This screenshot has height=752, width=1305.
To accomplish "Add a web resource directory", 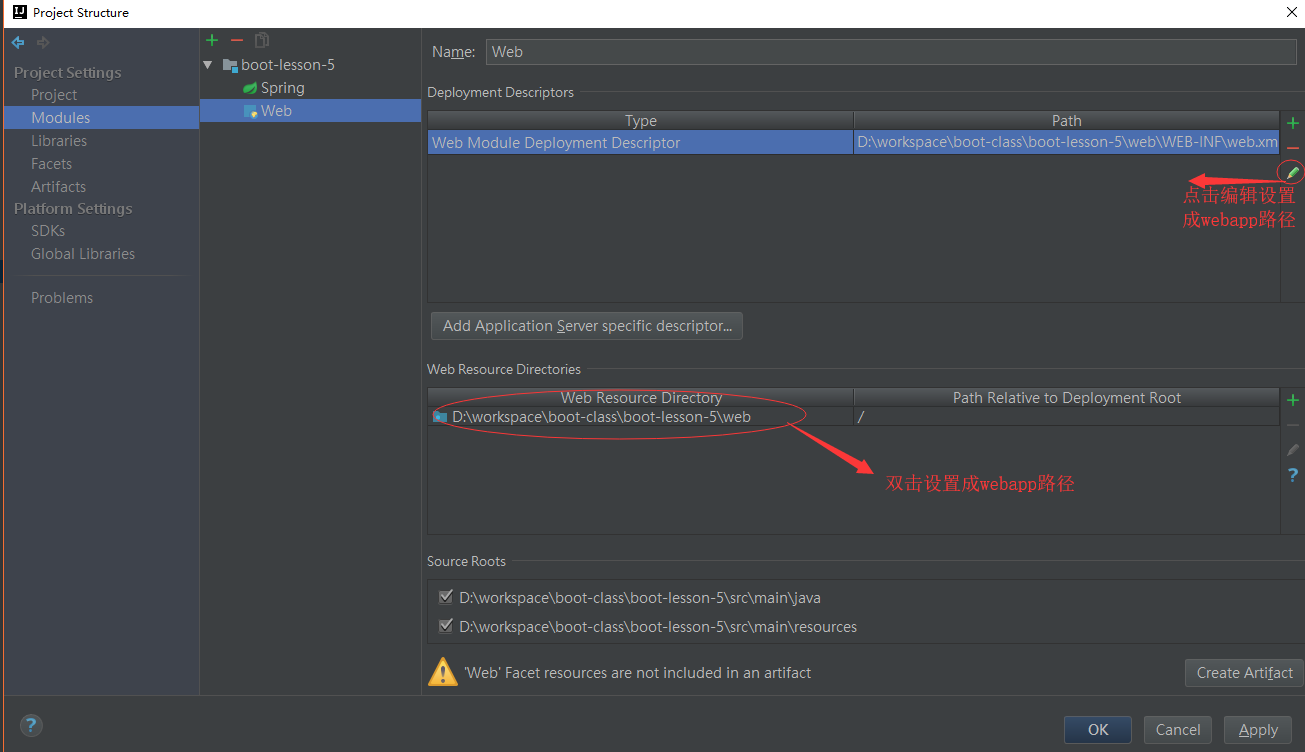I will click(1293, 400).
